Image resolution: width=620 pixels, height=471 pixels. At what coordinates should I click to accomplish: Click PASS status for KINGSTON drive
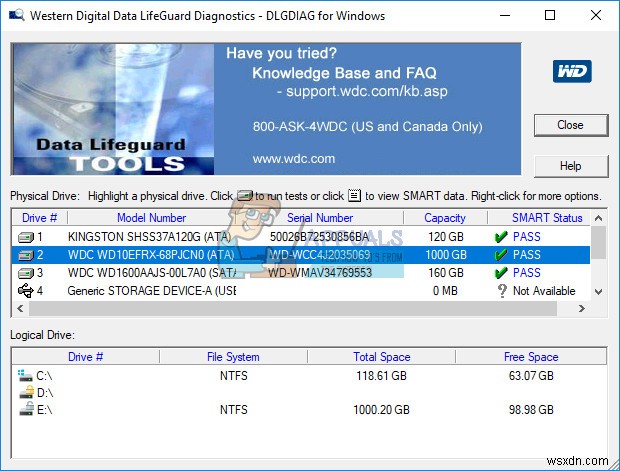tap(527, 237)
